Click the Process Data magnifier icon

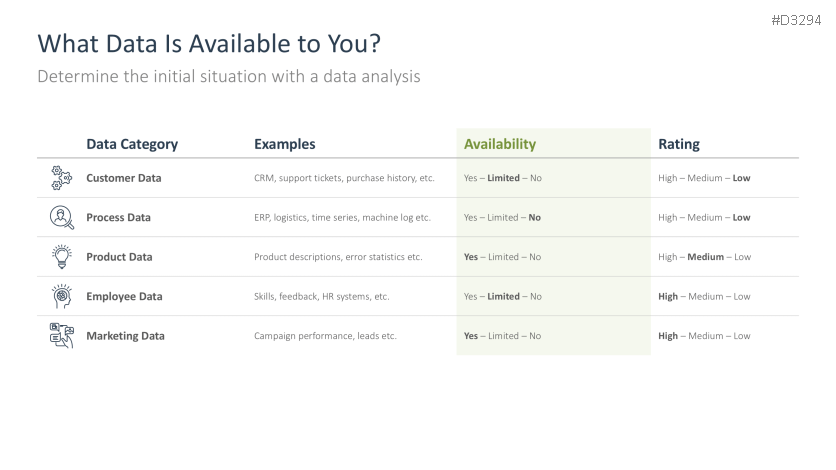[x=61, y=217]
